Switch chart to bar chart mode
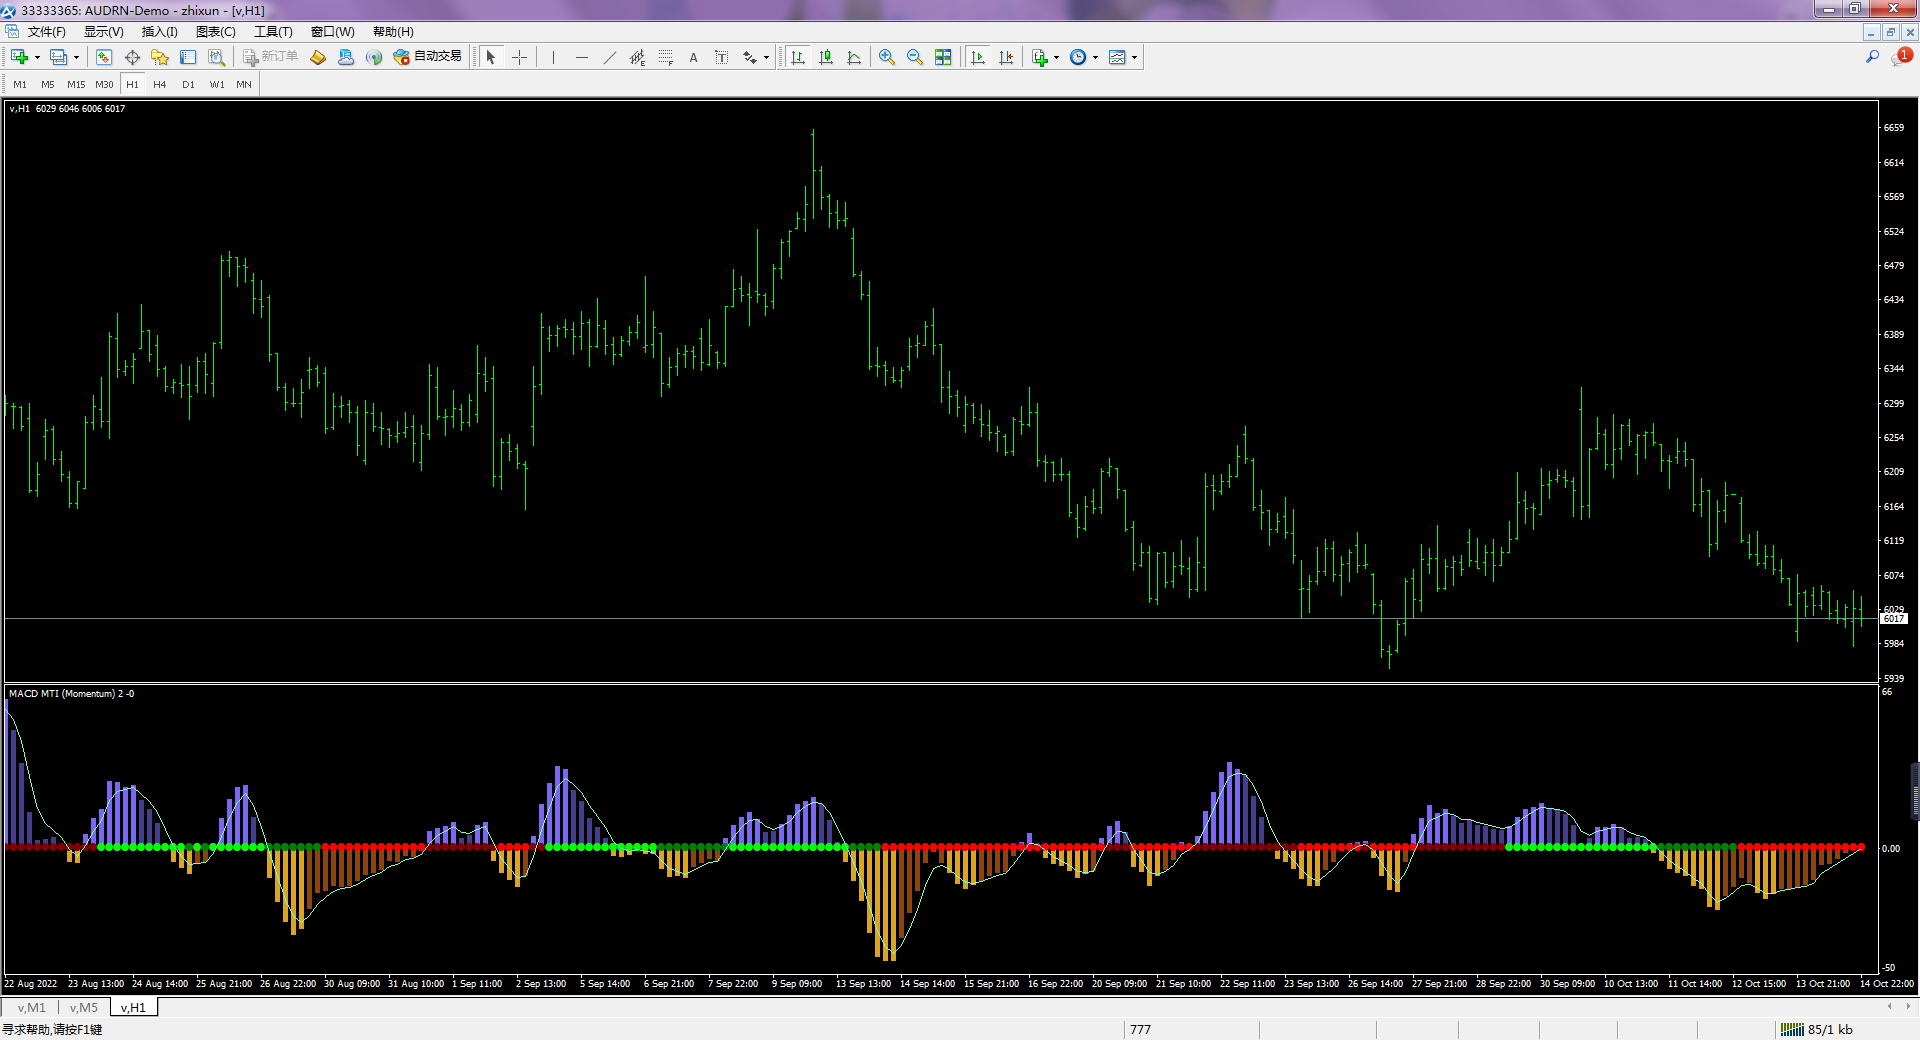1920x1040 pixels. (x=798, y=57)
